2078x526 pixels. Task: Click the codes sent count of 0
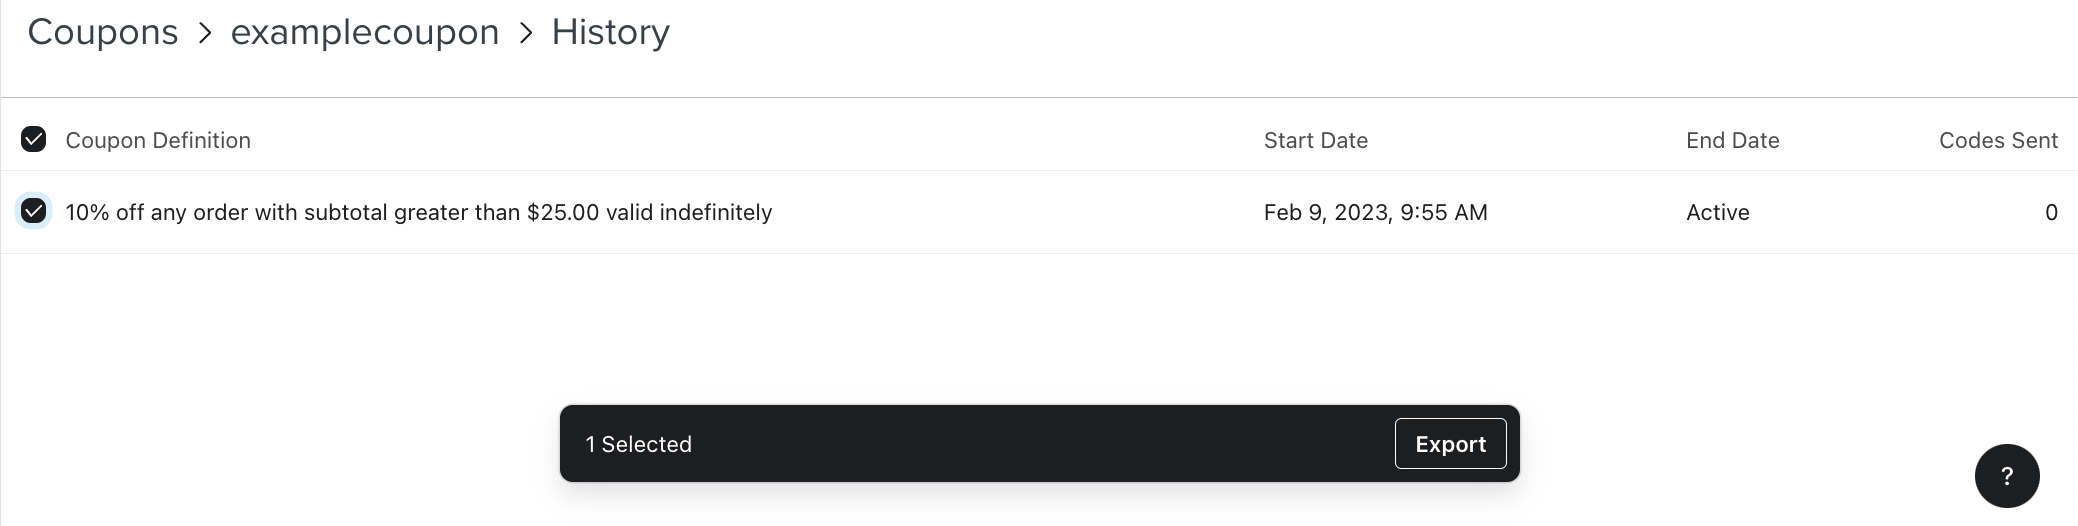(2050, 212)
